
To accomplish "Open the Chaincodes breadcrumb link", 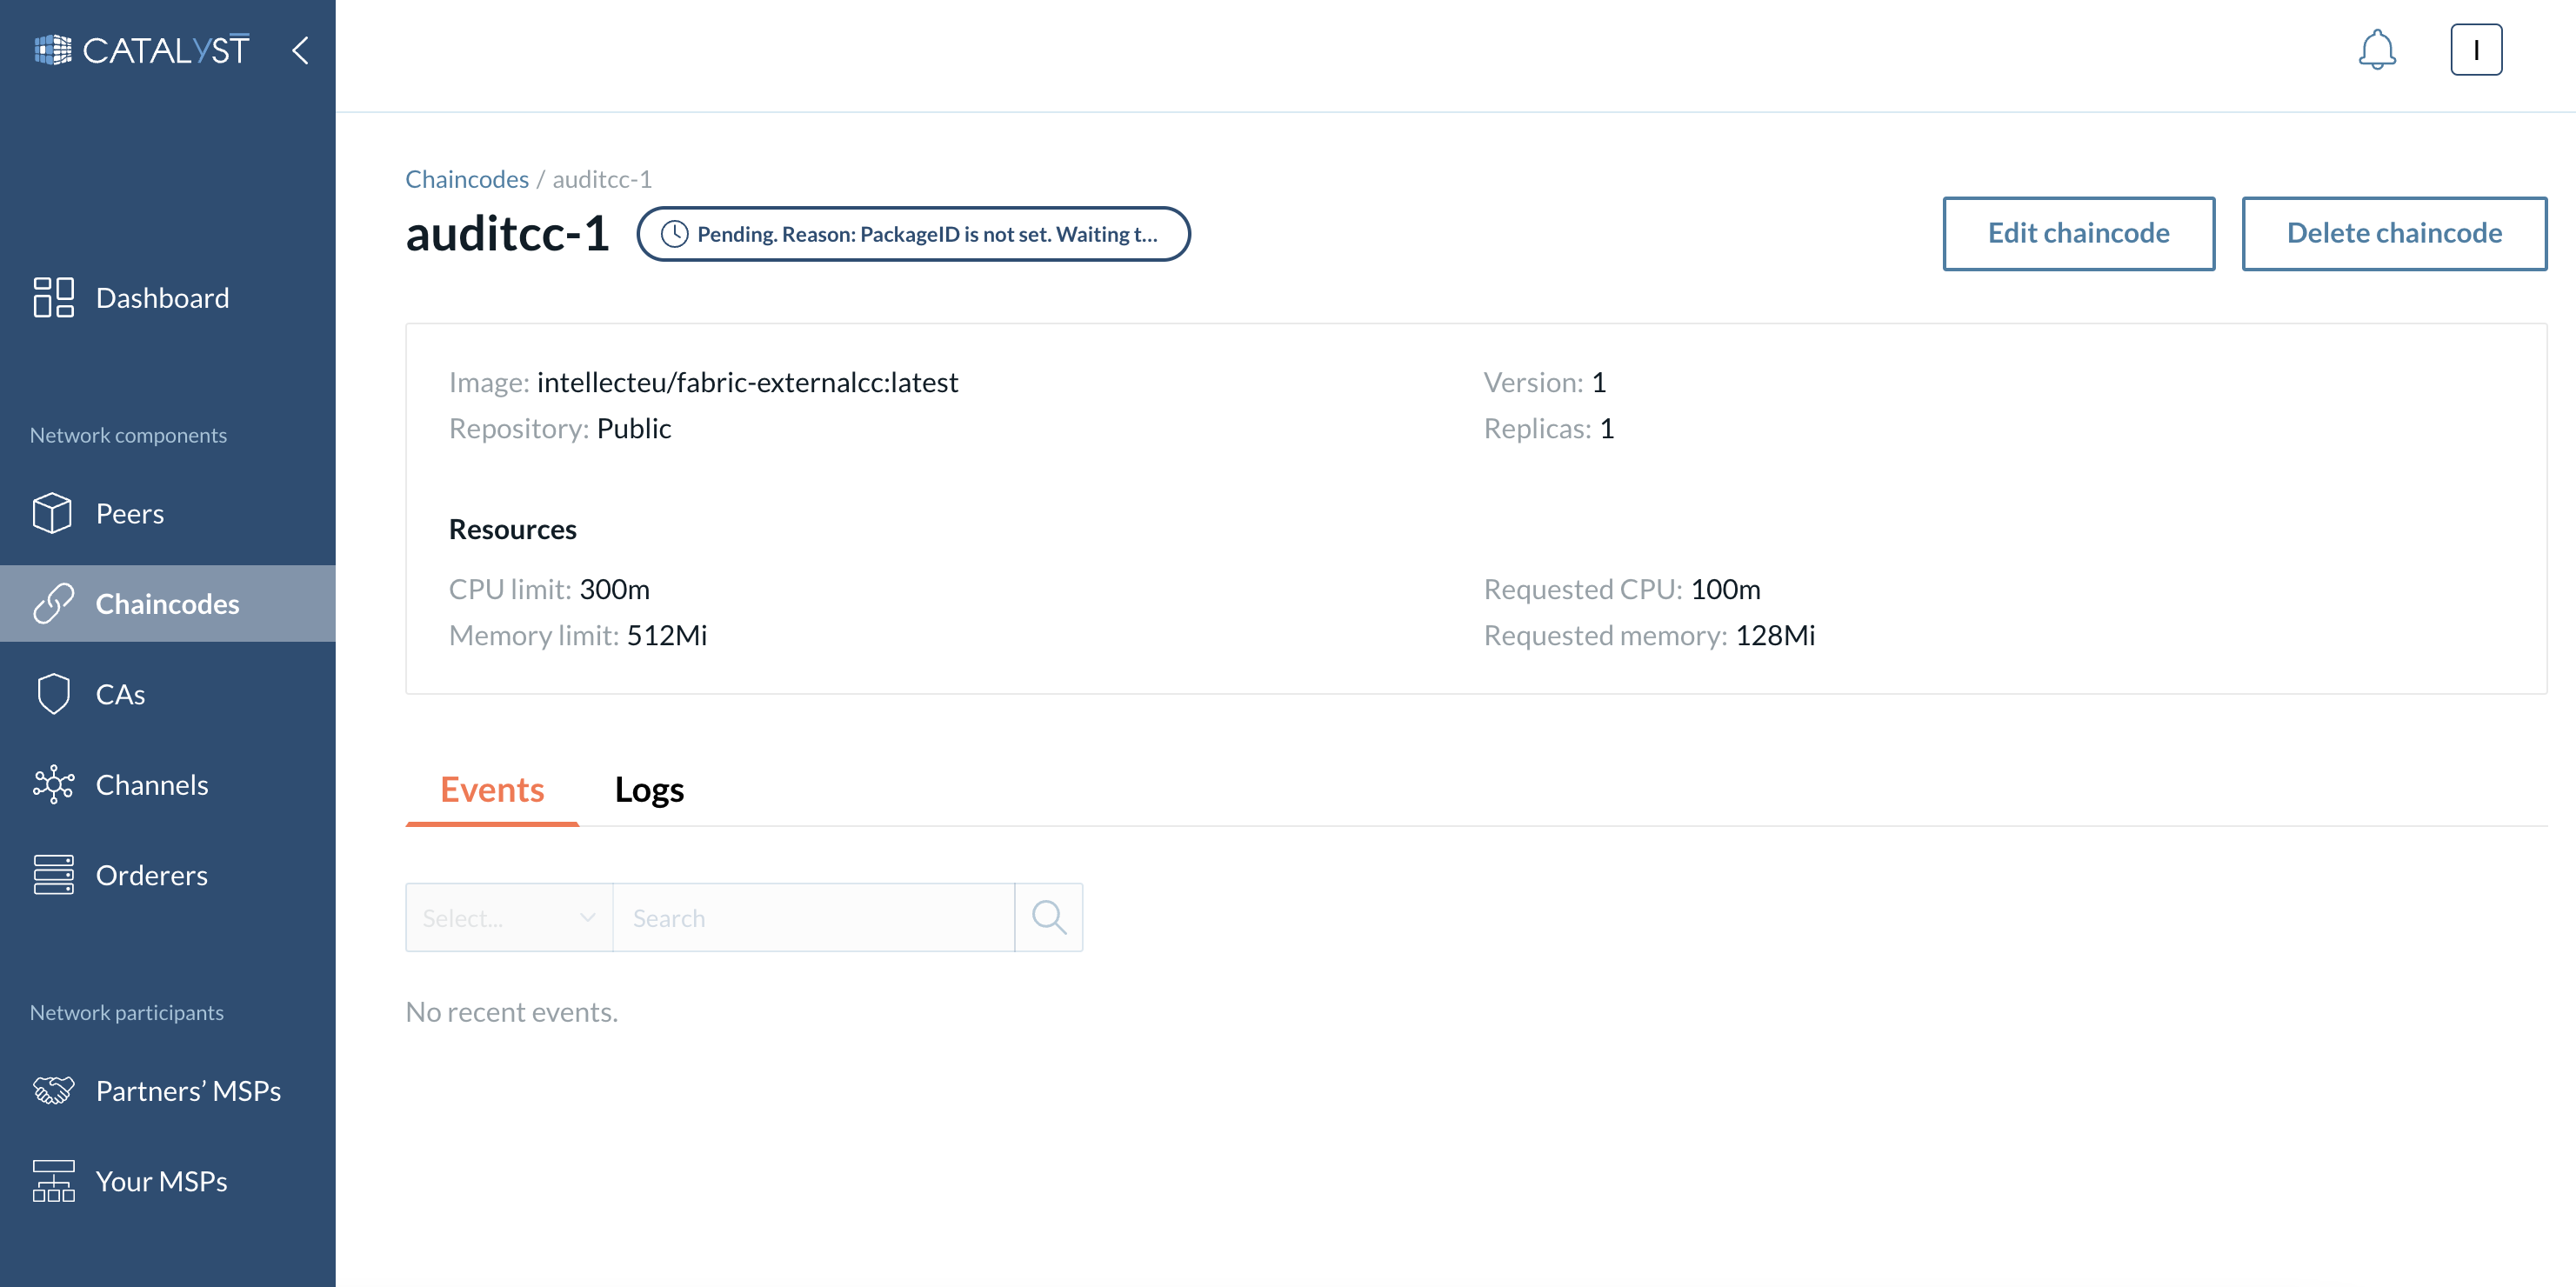I will pos(466,179).
